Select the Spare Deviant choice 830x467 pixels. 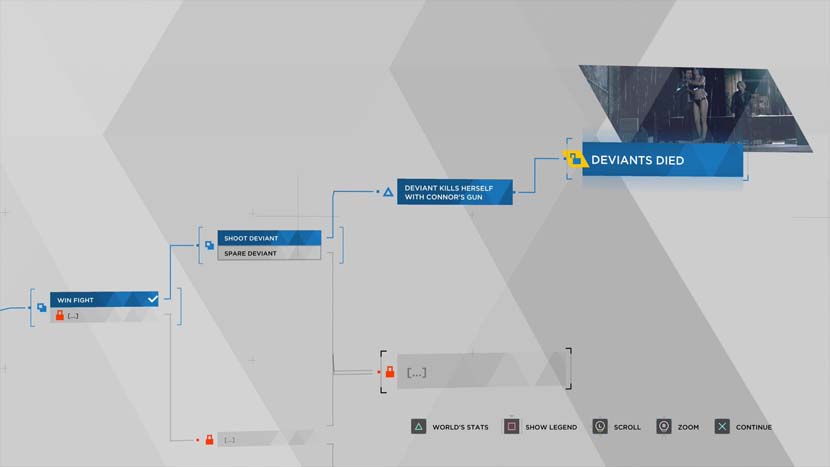click(x=270, y=253)
